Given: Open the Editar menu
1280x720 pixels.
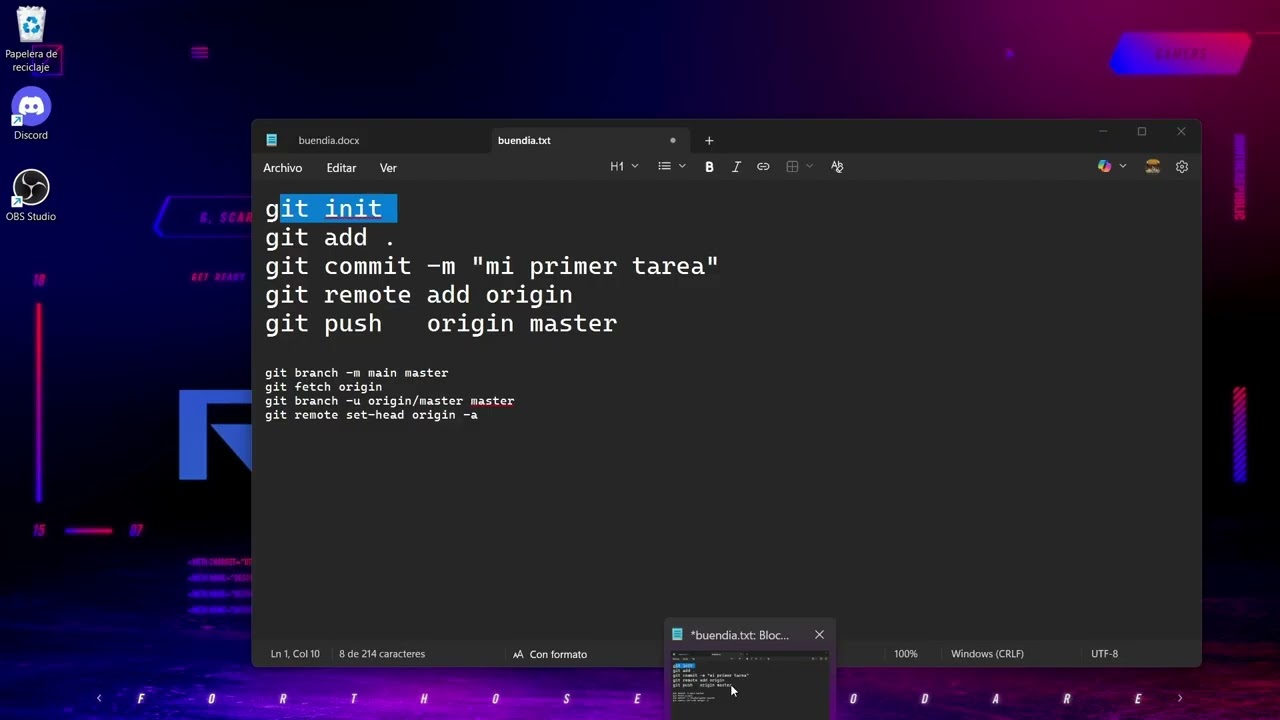Looking at the screenshot, I should [x=341, y=168].
